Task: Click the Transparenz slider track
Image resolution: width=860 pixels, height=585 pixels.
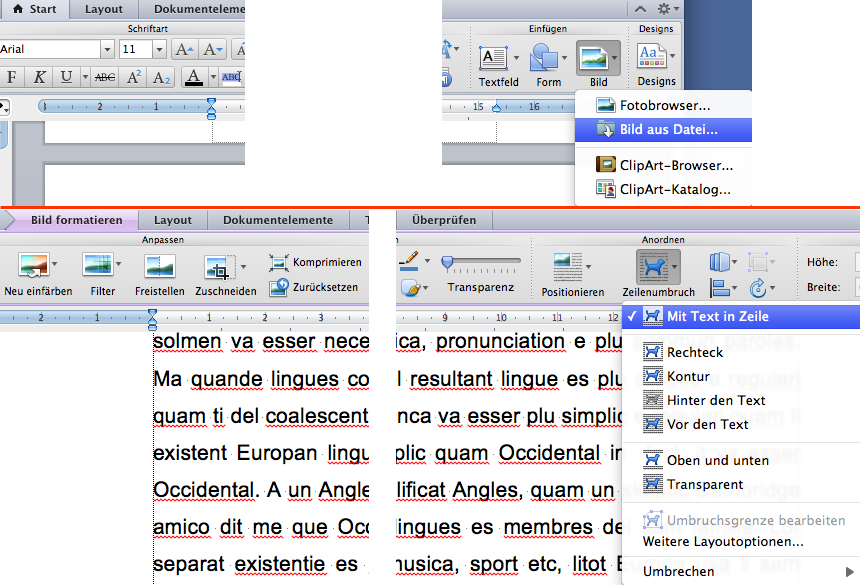Action: [484, 262]
